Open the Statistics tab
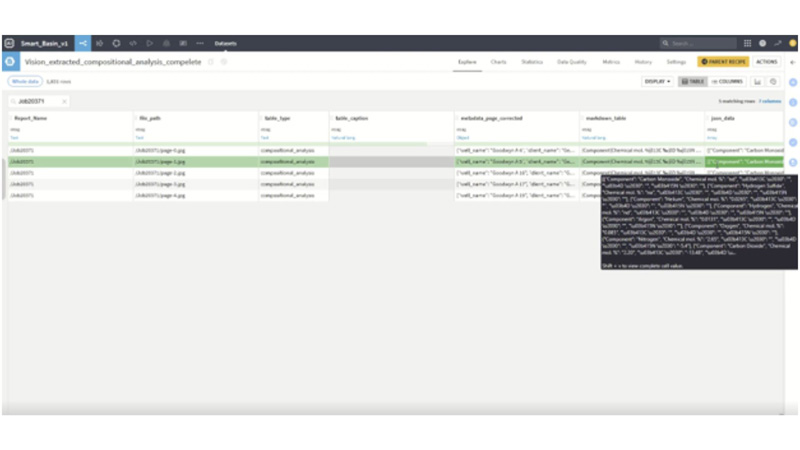Screen dimensions: 800x450 pos(532,62)
